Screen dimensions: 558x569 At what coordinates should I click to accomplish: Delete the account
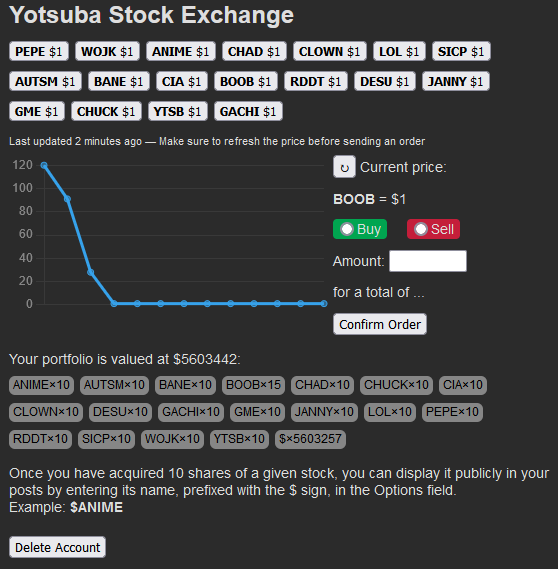pos(57,547)
